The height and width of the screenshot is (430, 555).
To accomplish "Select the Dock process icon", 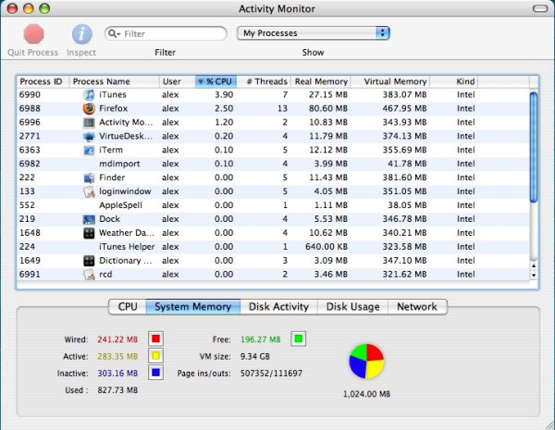I will pos(89,219).
